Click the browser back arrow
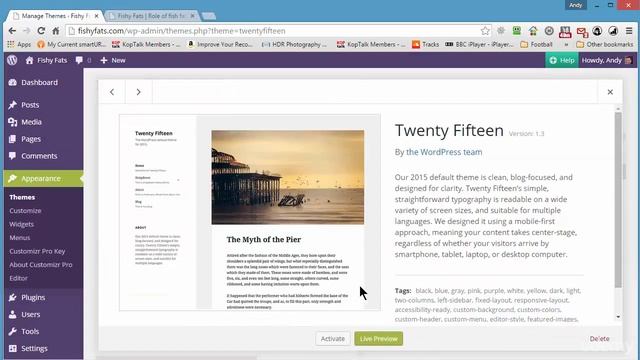 click(x=12, y=31)
